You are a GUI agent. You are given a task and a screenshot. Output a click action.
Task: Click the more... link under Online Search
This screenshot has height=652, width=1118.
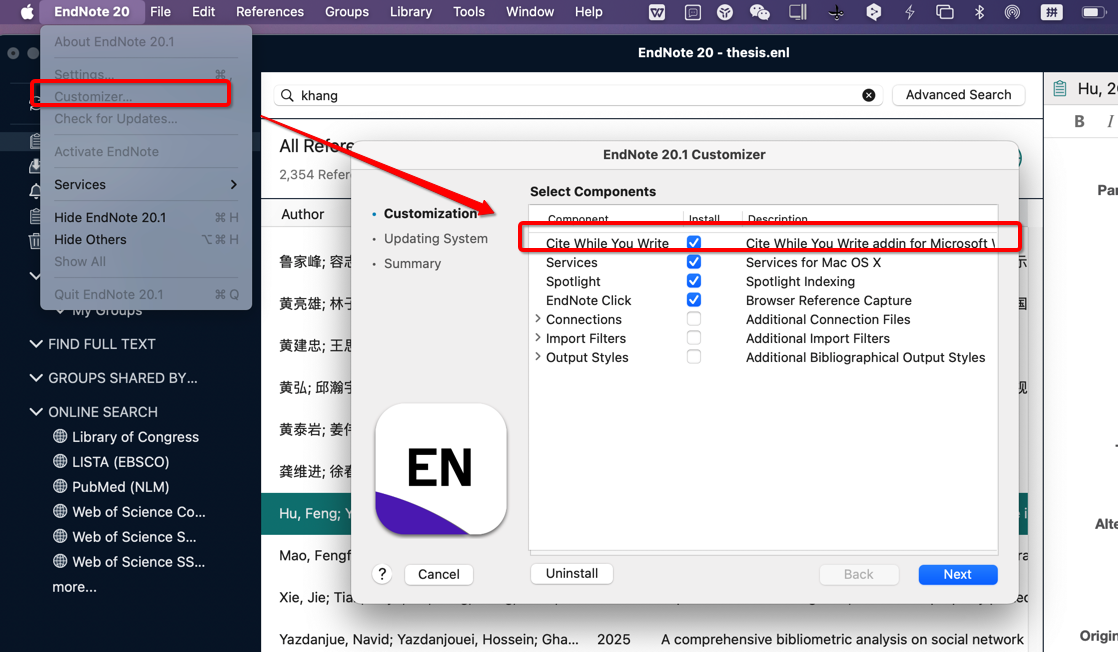click(74, 587)
